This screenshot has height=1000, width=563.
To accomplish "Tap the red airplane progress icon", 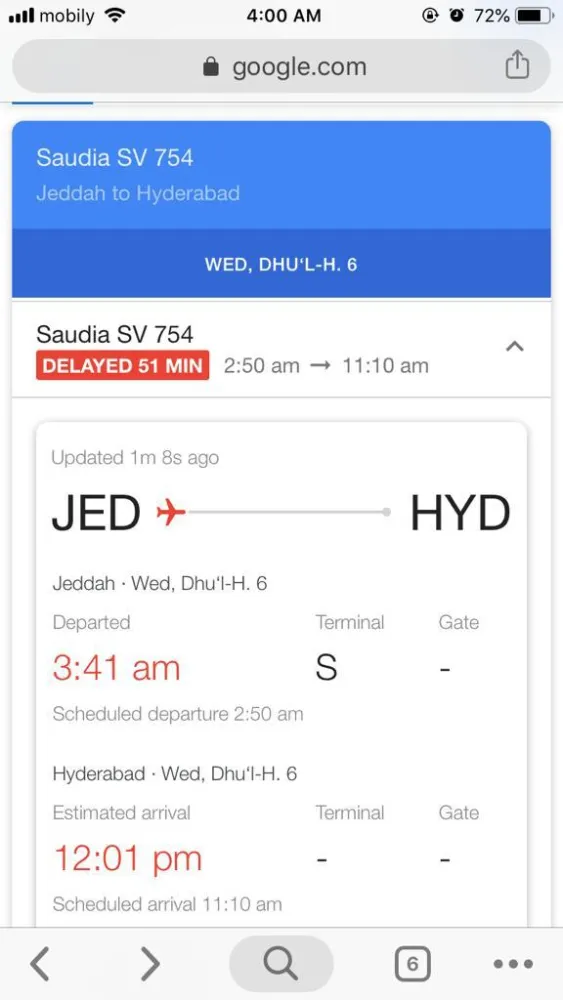I will (x=171, y=512).
